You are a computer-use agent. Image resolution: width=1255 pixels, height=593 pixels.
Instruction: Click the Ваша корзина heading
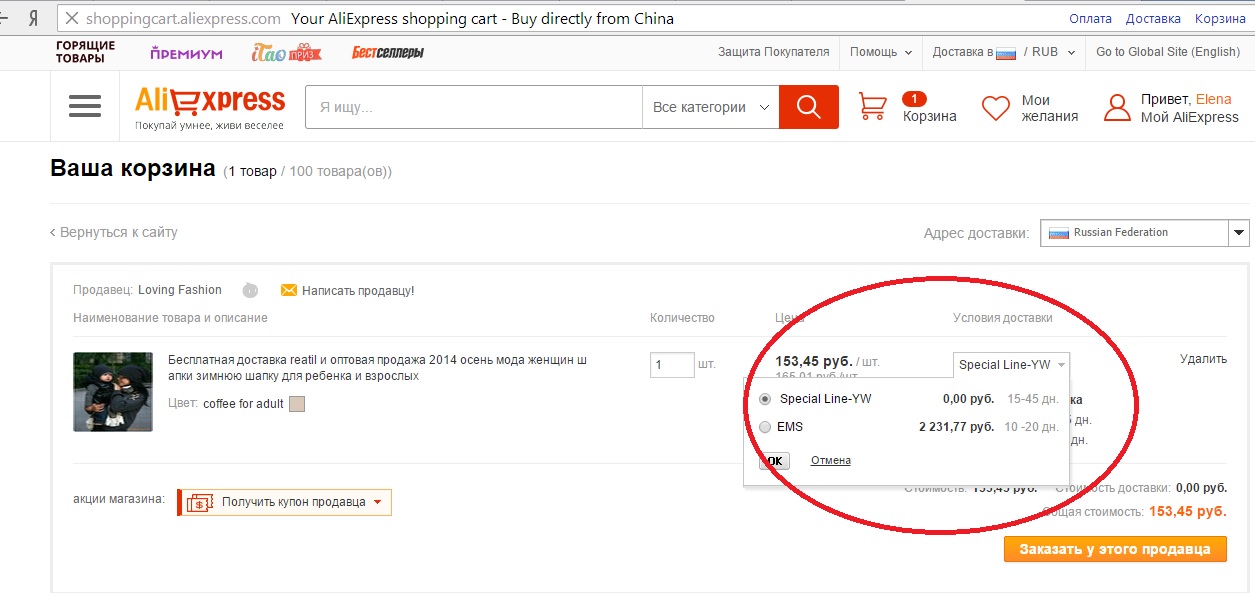point(133,168)
